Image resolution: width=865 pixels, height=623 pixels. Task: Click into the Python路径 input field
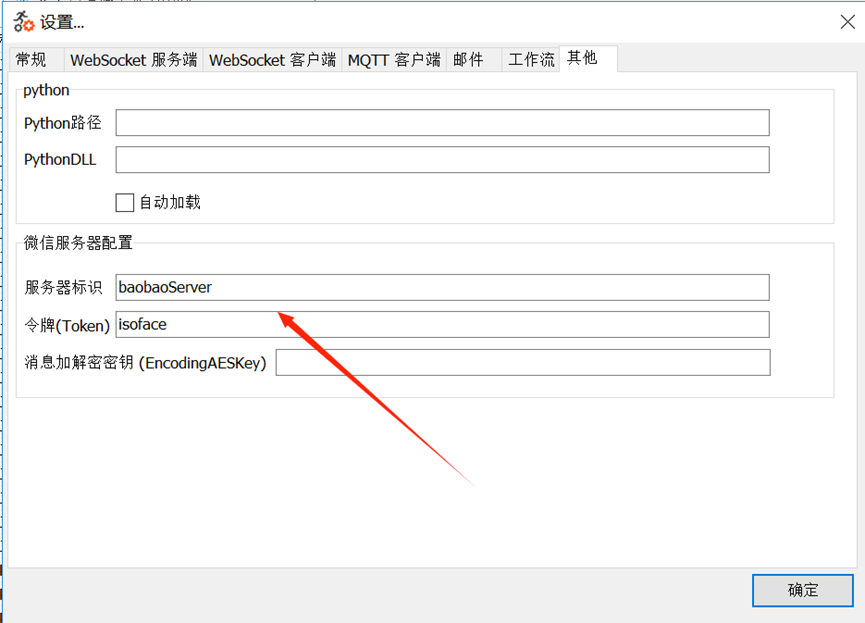pos(442,123)
